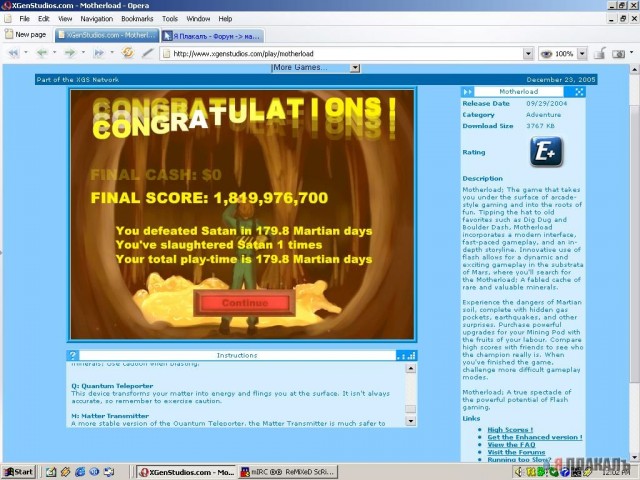Click the Show Desktop Quick Launch icon
Viewport: 640px width, 480px height.
[x=109, y=472]
